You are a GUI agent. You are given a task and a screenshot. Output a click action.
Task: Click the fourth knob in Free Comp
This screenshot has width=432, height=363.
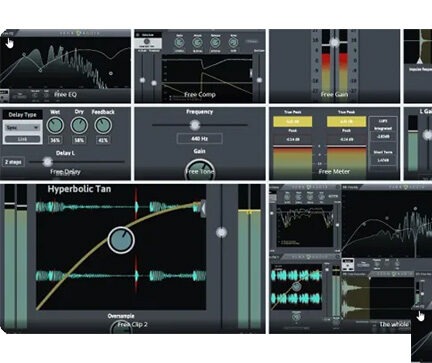[x=233, y=43]
